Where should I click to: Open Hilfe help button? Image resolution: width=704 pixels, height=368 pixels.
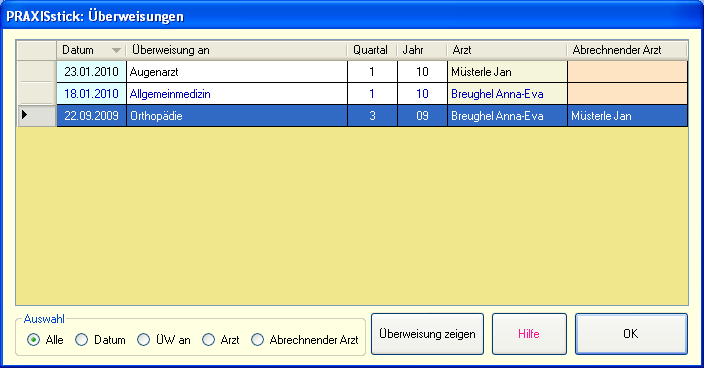529,334
